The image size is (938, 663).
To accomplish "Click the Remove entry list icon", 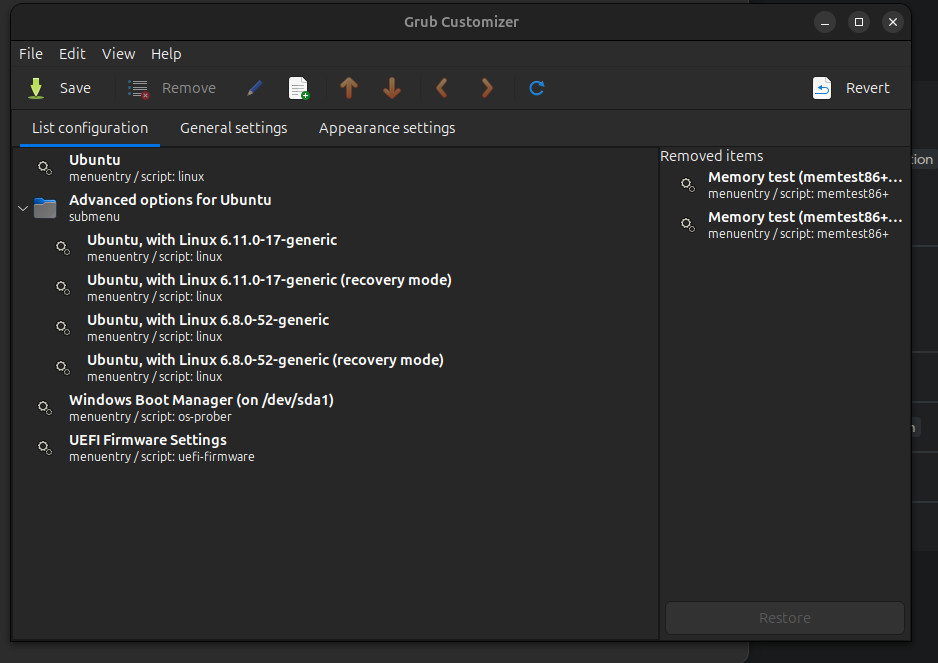I will tap(138, 89).
